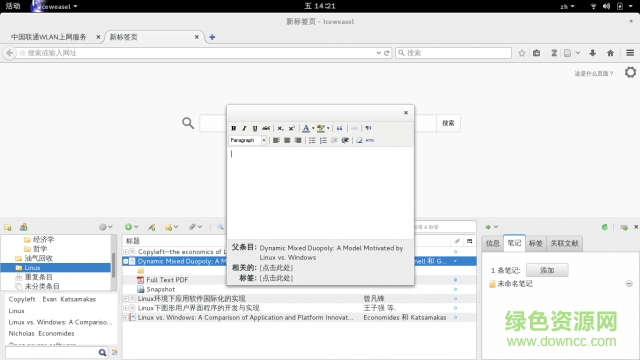Filter by Nicholas Economides tag
The height and width of the screenshot is (360, 640).
point(41,333)
